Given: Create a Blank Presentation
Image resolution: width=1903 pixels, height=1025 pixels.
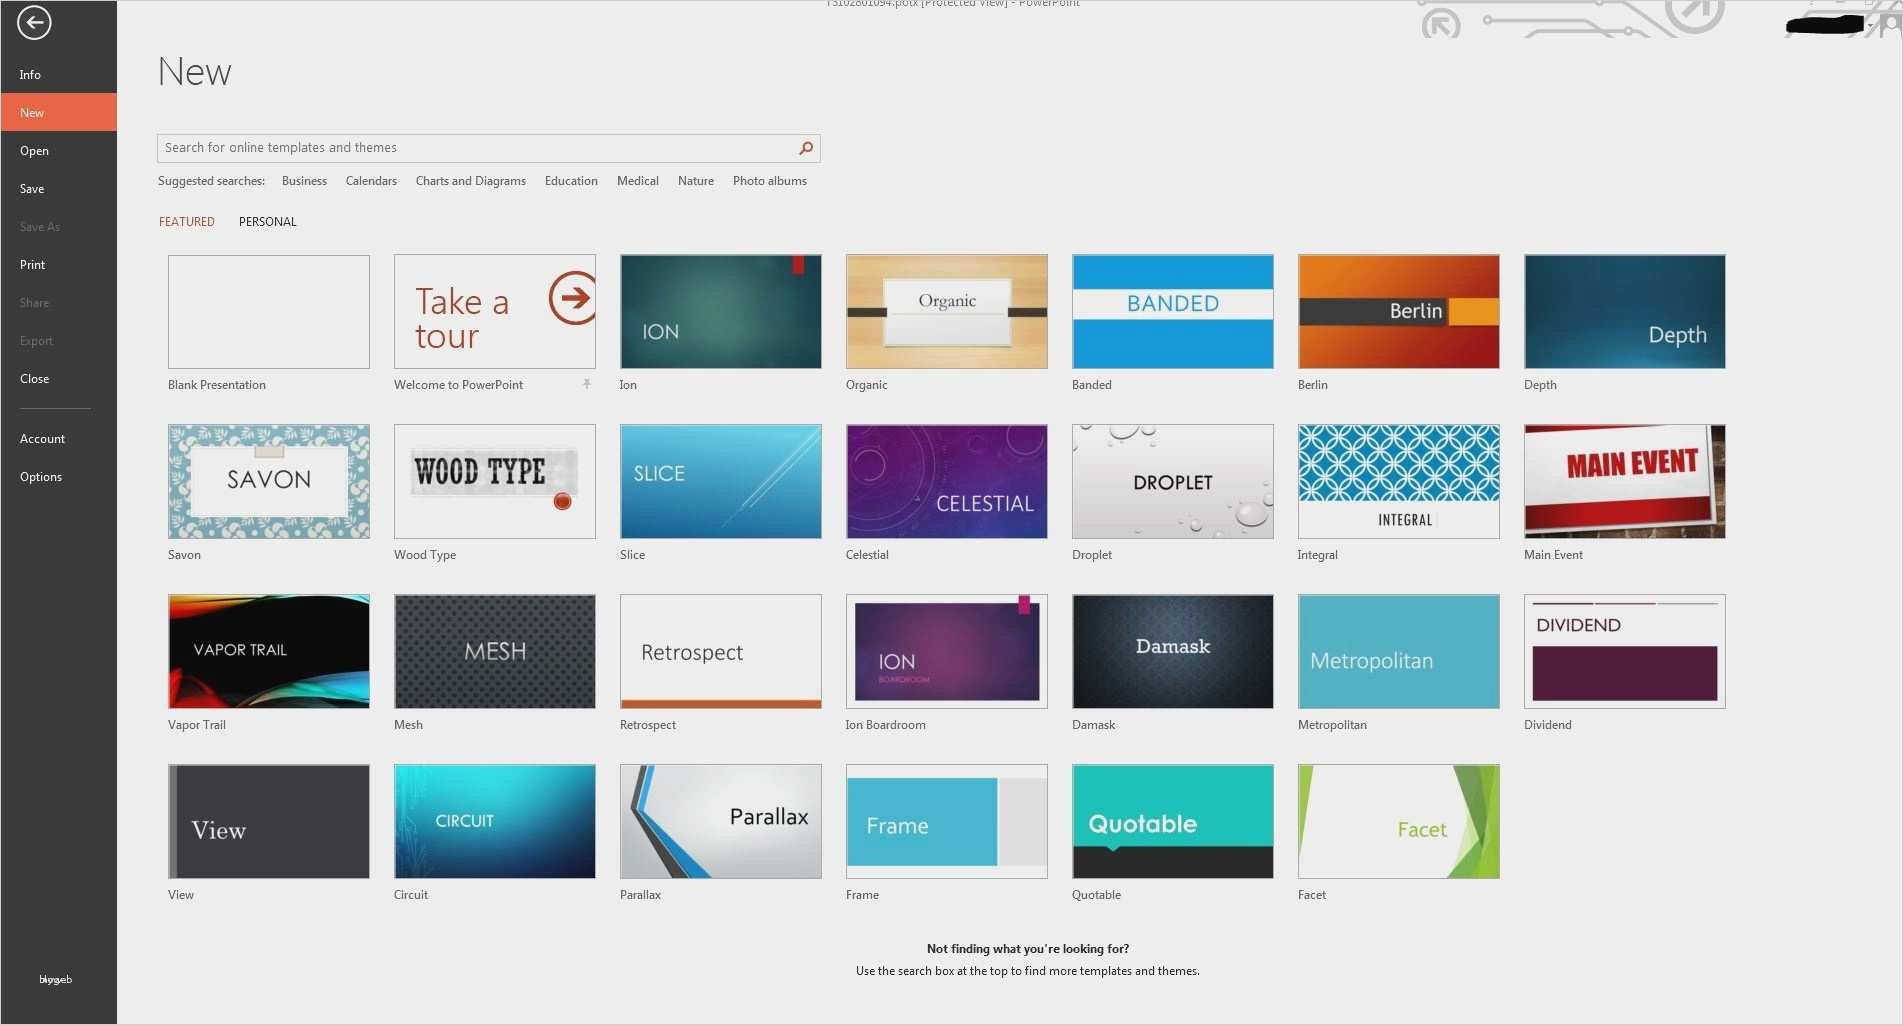Looking at the screenshot, I should pos(268,311).
